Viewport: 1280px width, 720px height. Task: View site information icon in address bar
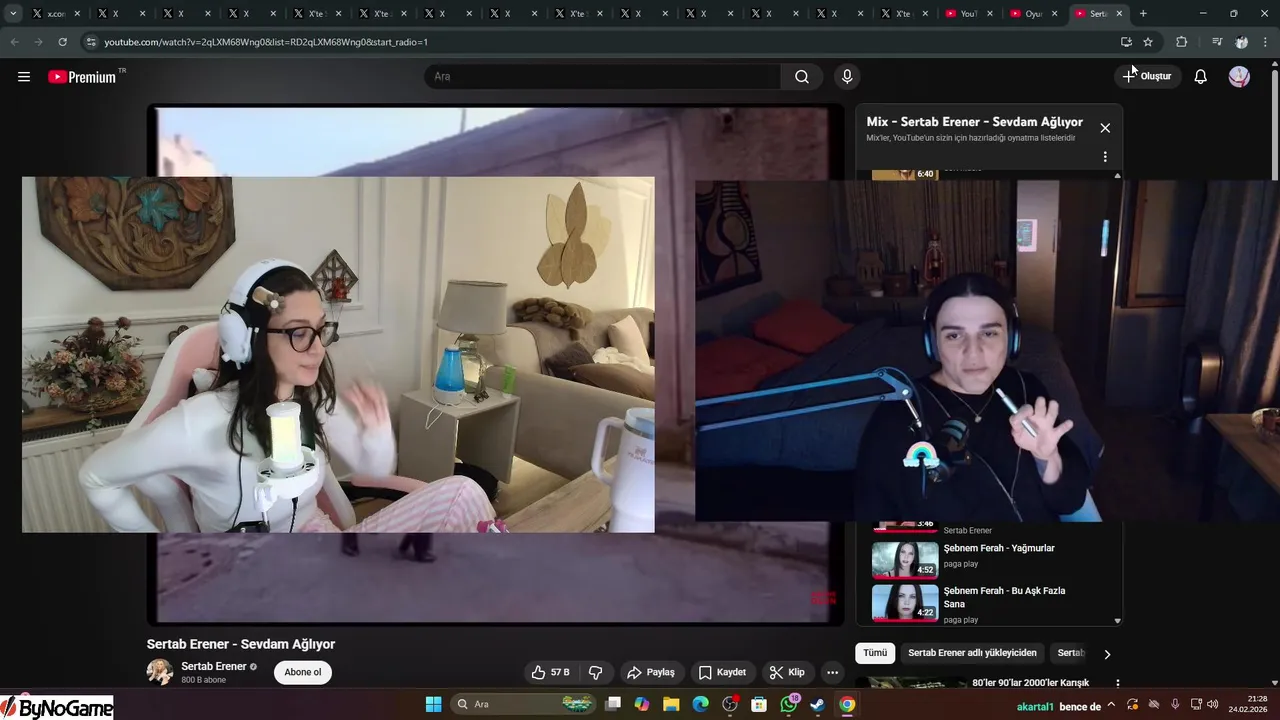click(x=91, y=42)
